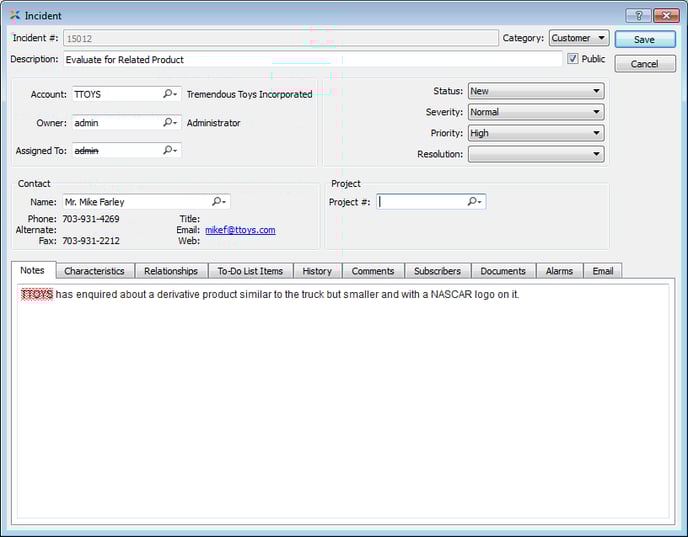Click the Owner search magnifier icon
Screen dimensions: 688x537
tap(169, 122)
